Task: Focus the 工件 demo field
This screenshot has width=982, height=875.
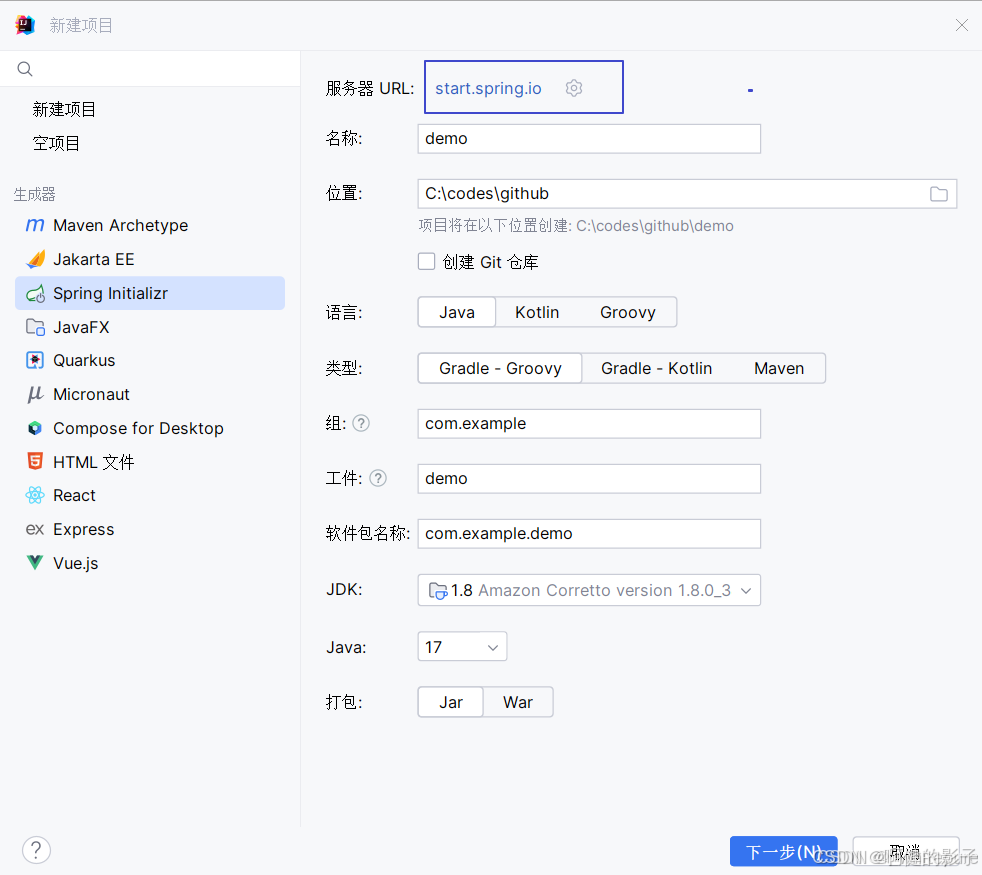Action: point(589,479)
